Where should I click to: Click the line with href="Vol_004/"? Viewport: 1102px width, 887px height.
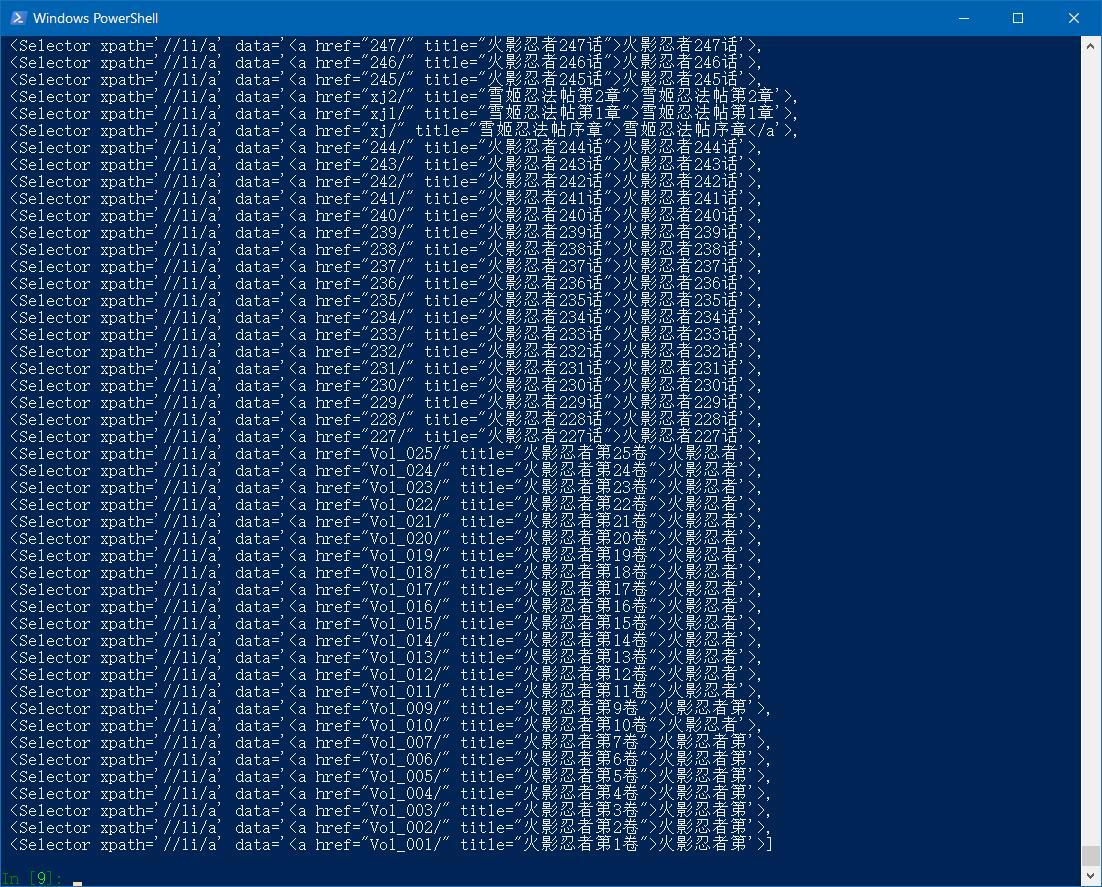click(x=390, y=794)
